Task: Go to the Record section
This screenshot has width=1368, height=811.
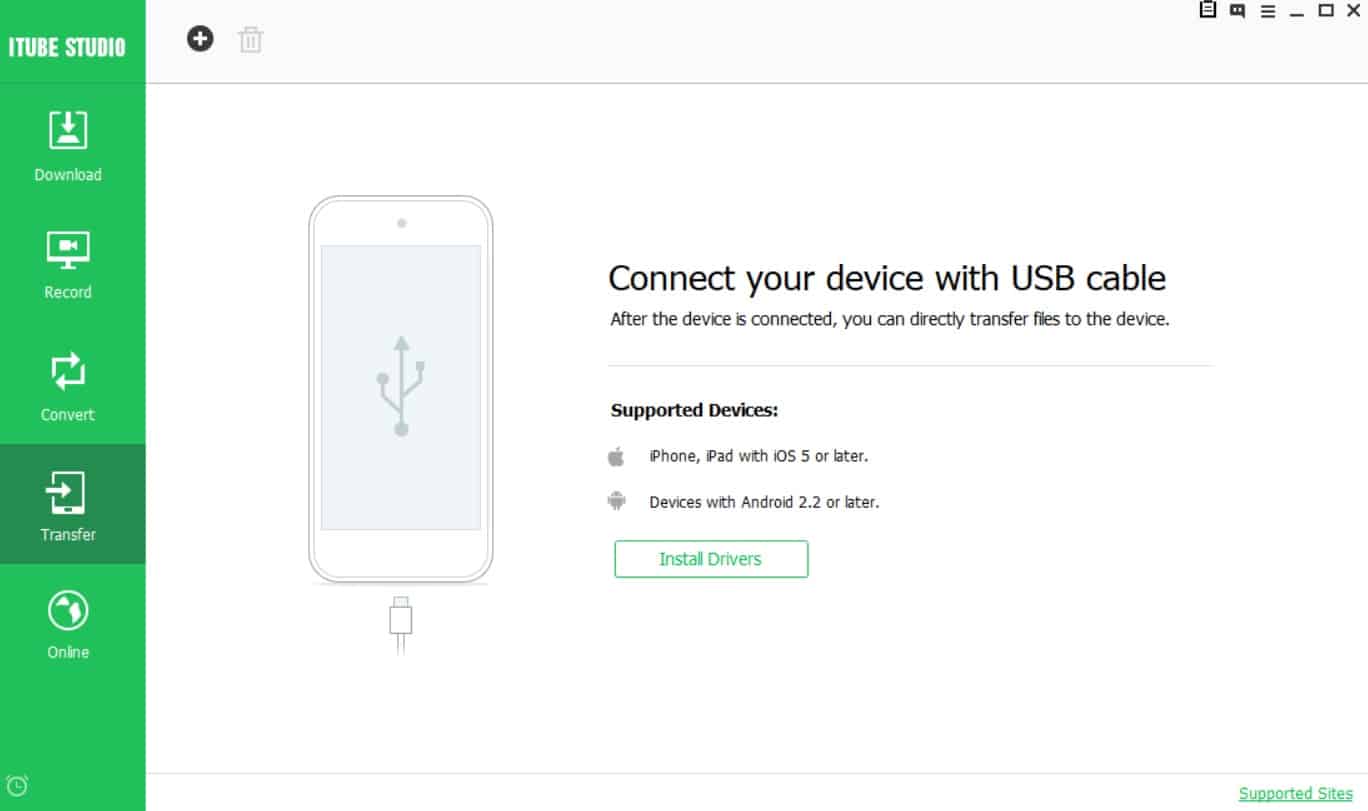Action: coord(68,264)
